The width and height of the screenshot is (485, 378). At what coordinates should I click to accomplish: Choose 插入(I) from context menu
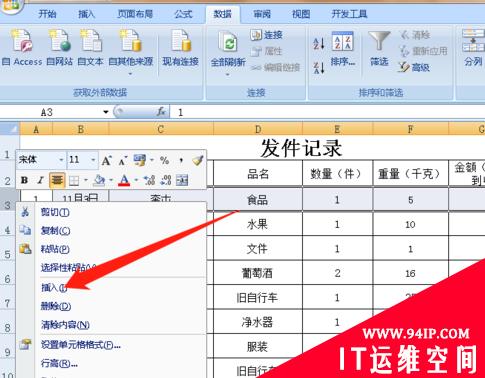point(111,288)
